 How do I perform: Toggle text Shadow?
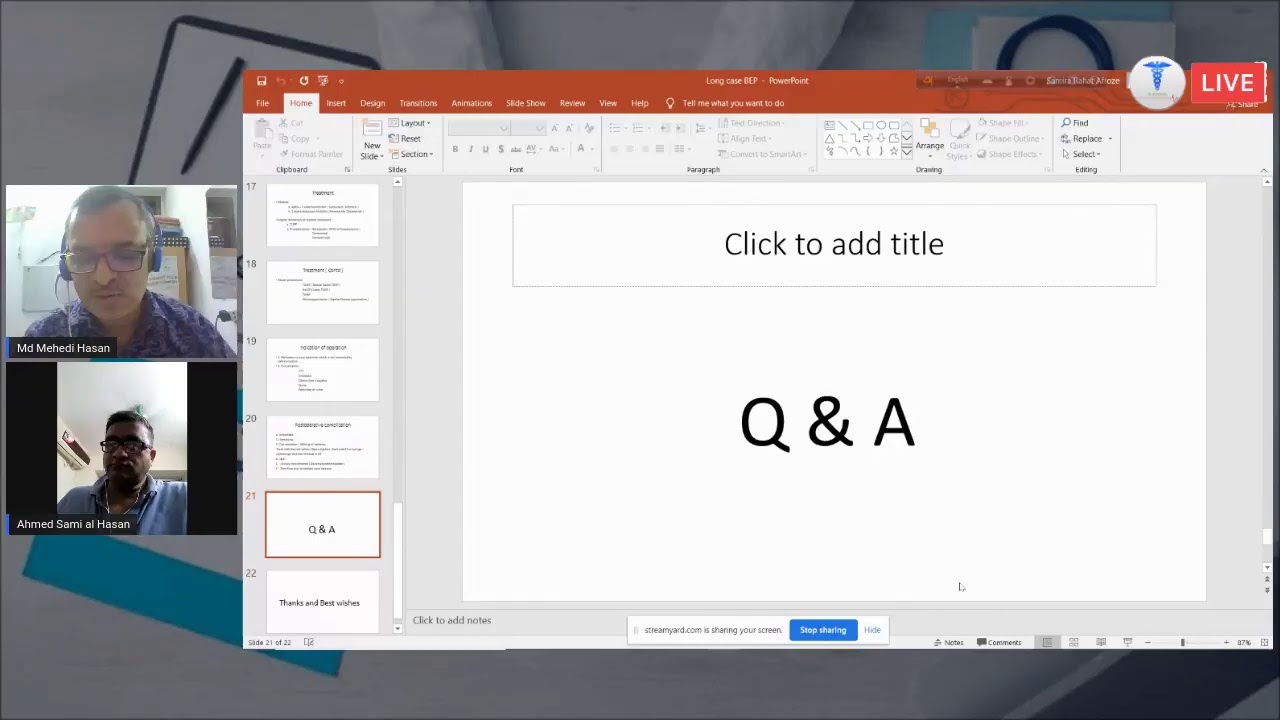pos(501,149)
